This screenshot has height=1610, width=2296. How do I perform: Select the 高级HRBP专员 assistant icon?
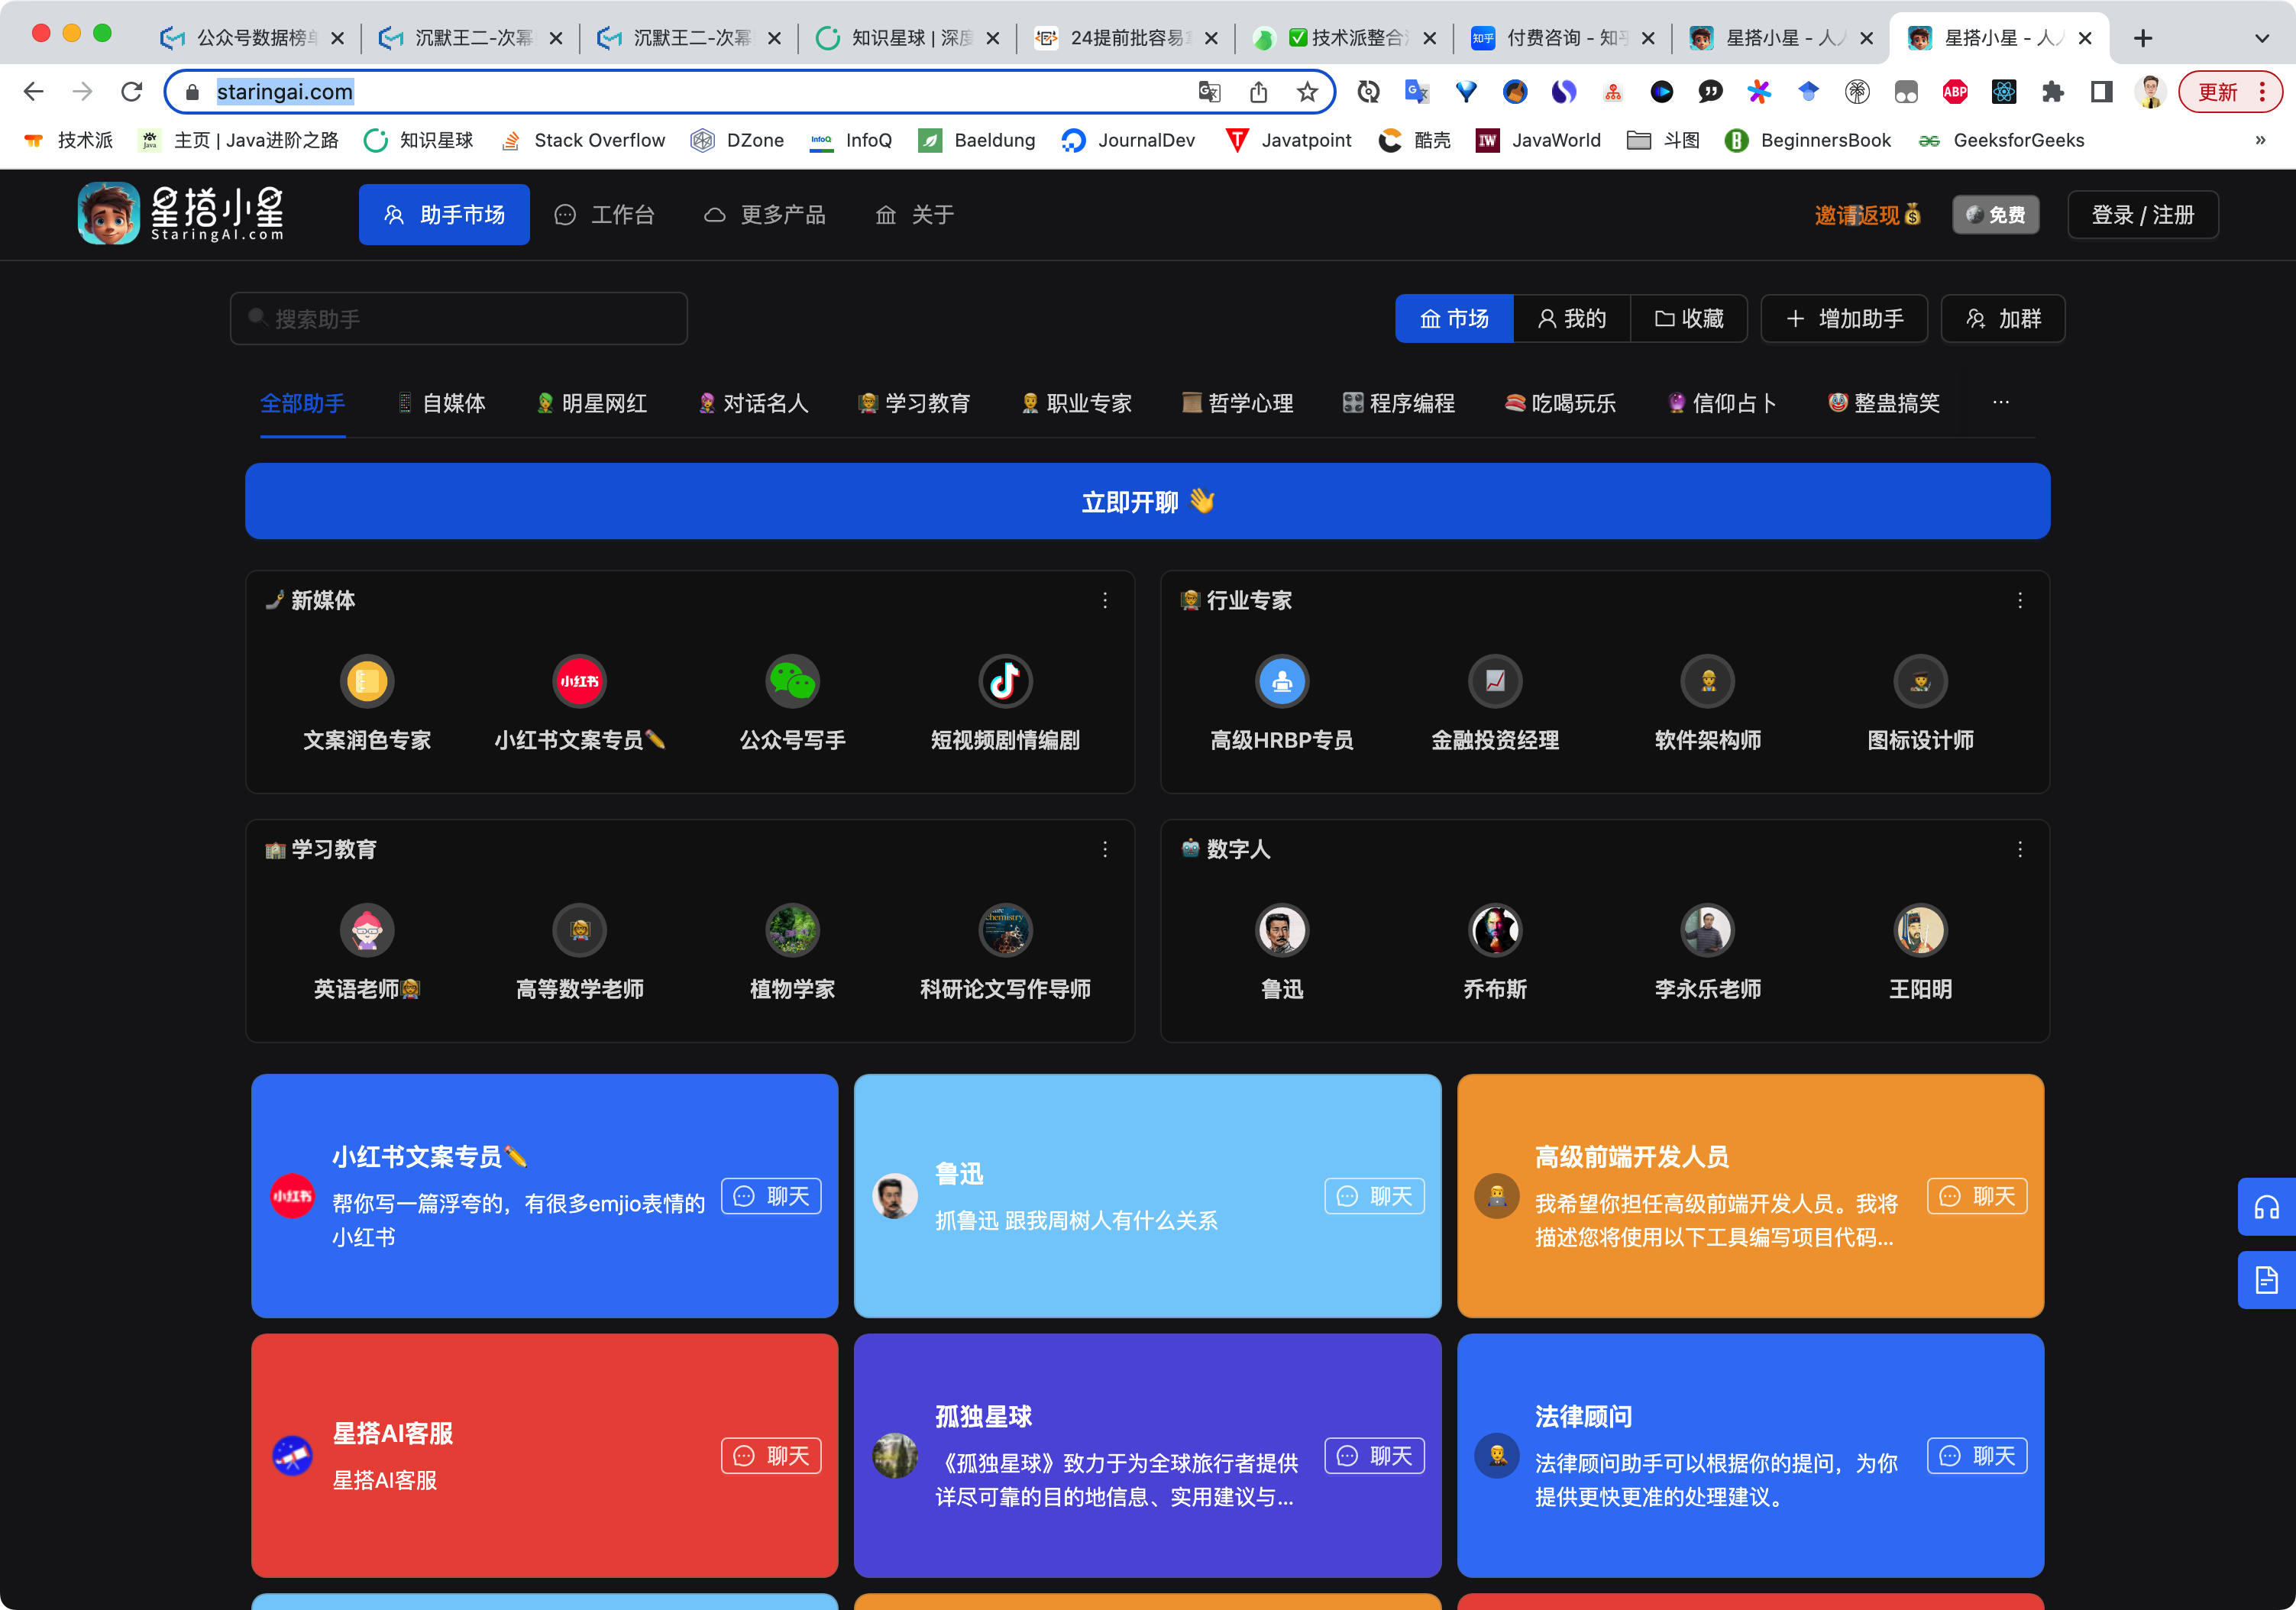1282,682
